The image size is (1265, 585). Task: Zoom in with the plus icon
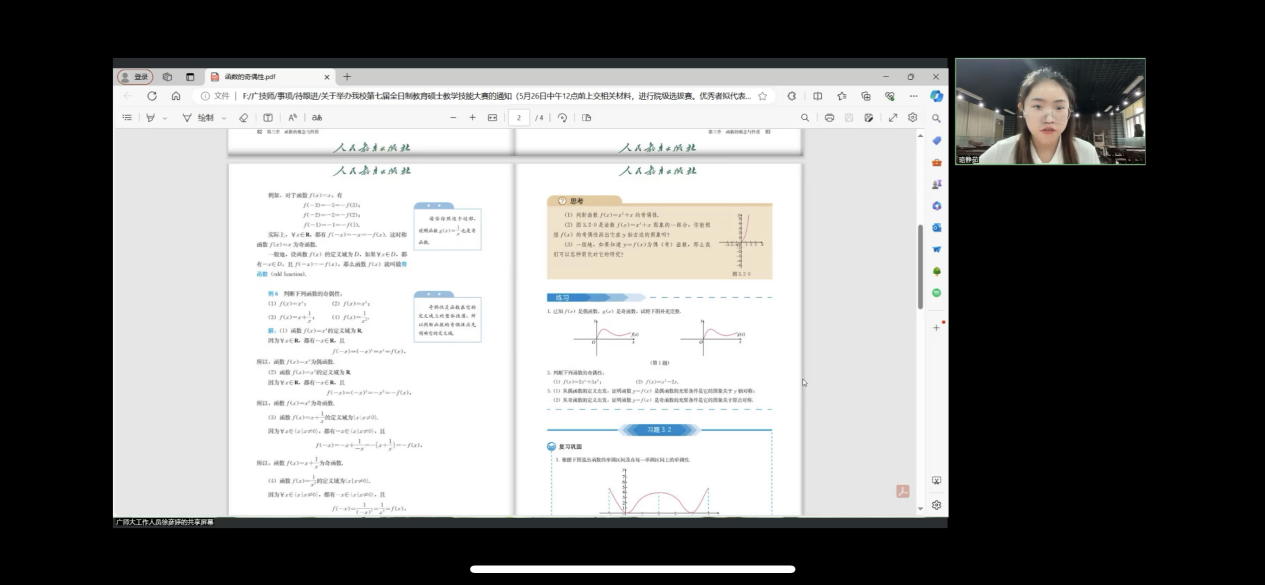472,118
